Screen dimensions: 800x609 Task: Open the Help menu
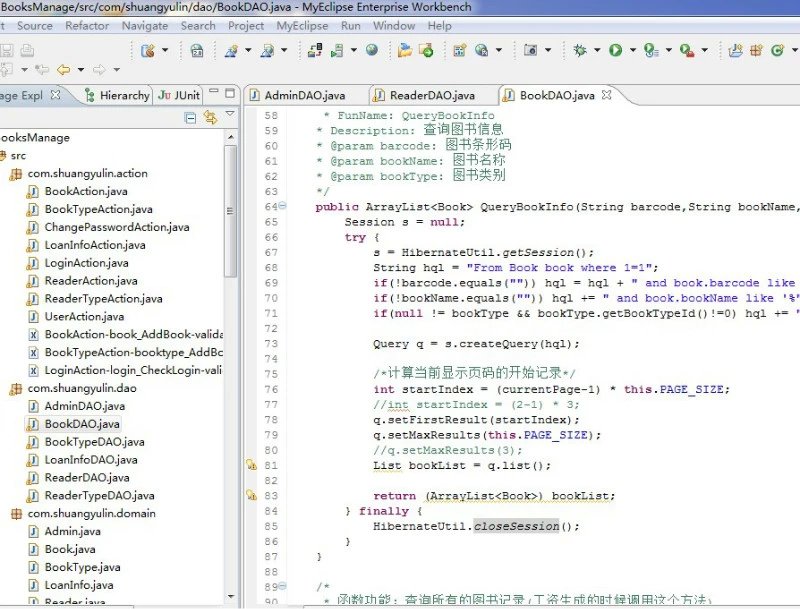coord(439,26)
